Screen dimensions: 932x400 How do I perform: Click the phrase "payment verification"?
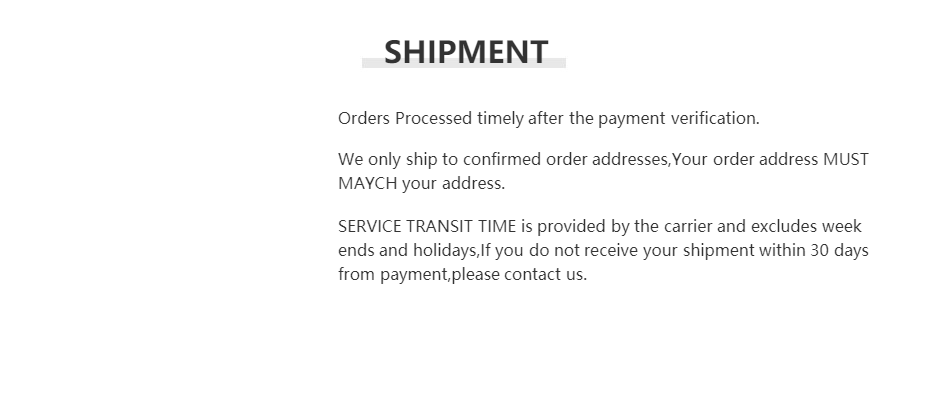point(679,118)
